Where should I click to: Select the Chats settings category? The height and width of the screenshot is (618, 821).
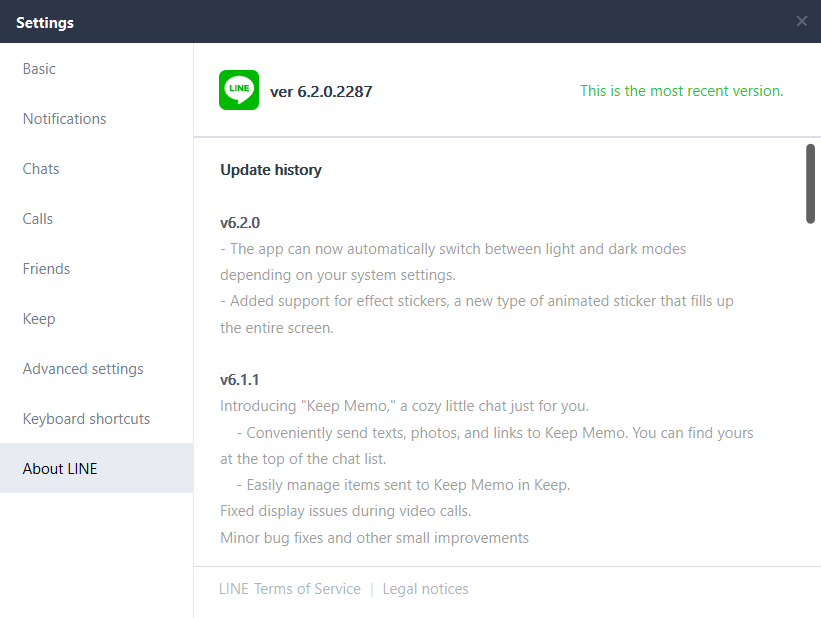pyautogui.click(x=97, y=169)
